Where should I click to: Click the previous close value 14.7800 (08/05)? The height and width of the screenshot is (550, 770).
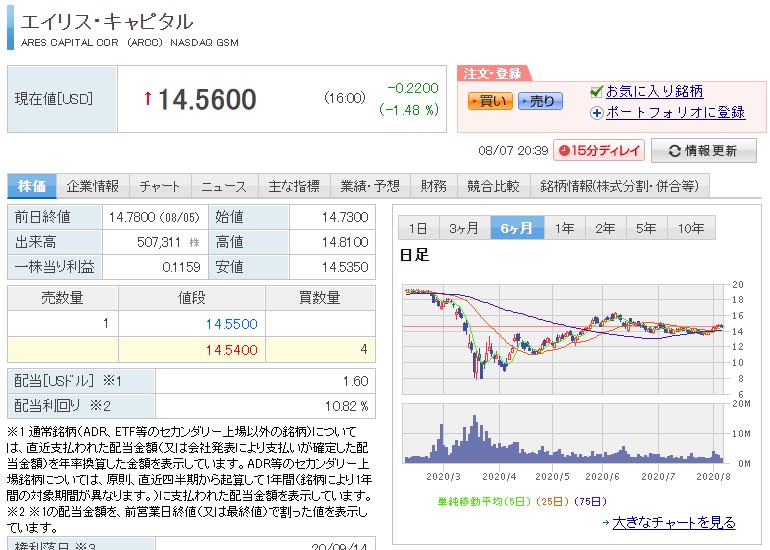pyautogui.click(x=154, y=217)
